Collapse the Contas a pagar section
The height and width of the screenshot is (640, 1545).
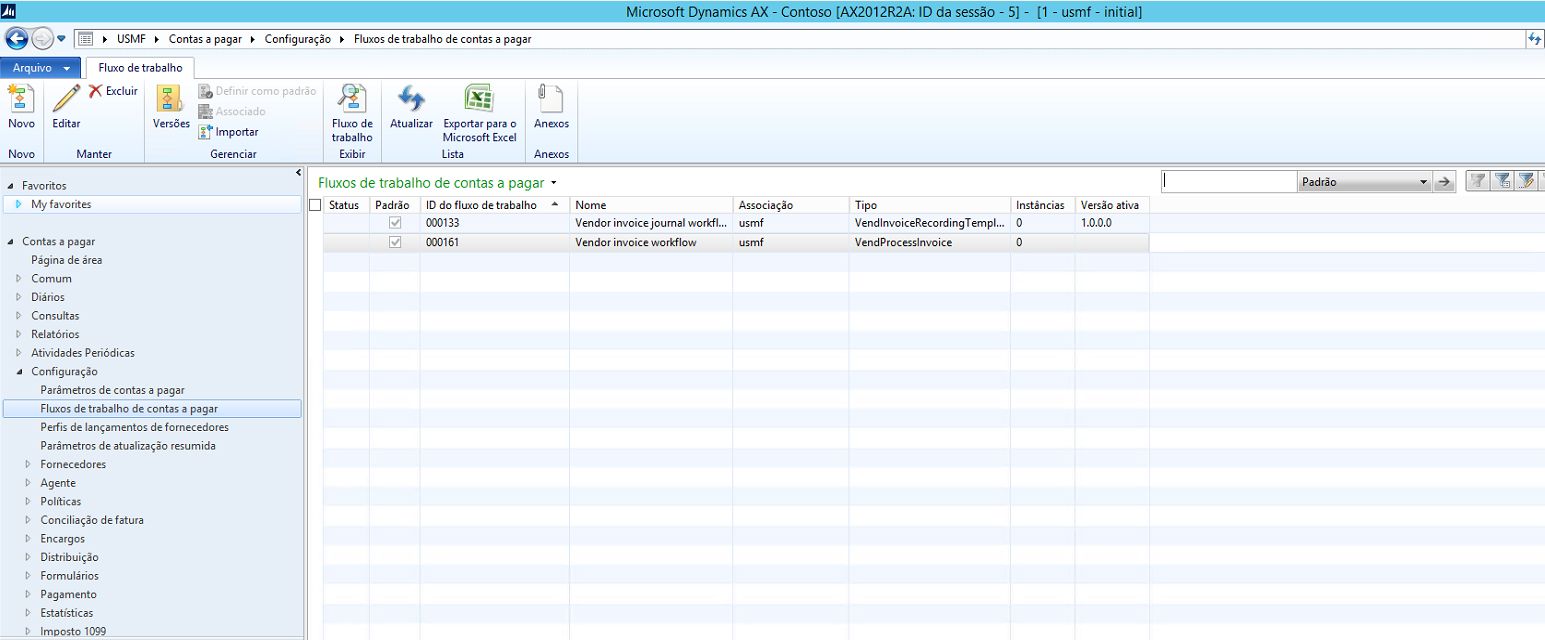10,242
